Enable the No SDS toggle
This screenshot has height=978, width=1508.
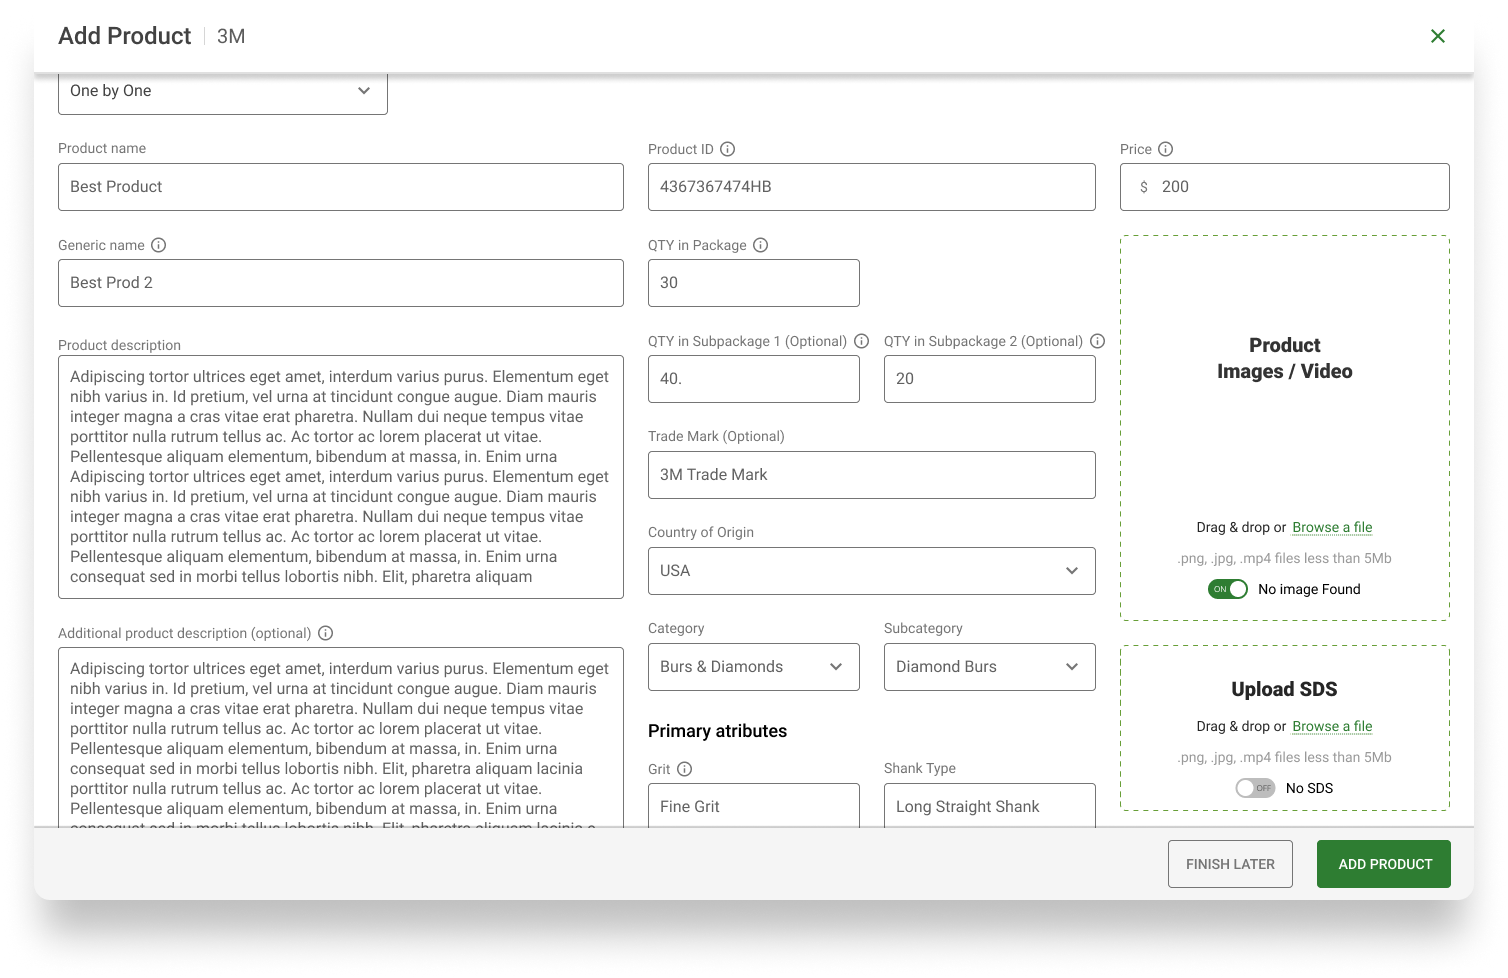[x=1256, y=788]
